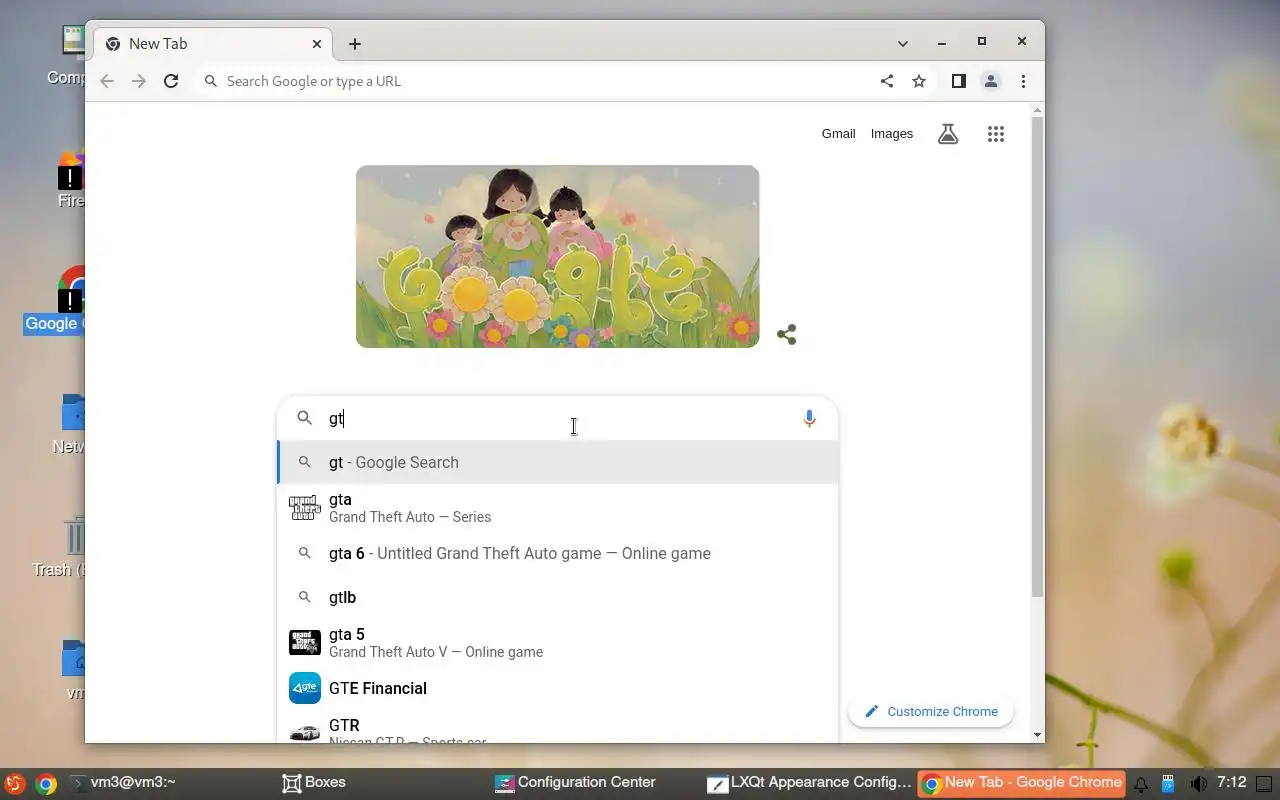The width and height of the screenshot is (1280, 800).
Task: Click the Chrome back arrow
Action: [x=107, y=81]
